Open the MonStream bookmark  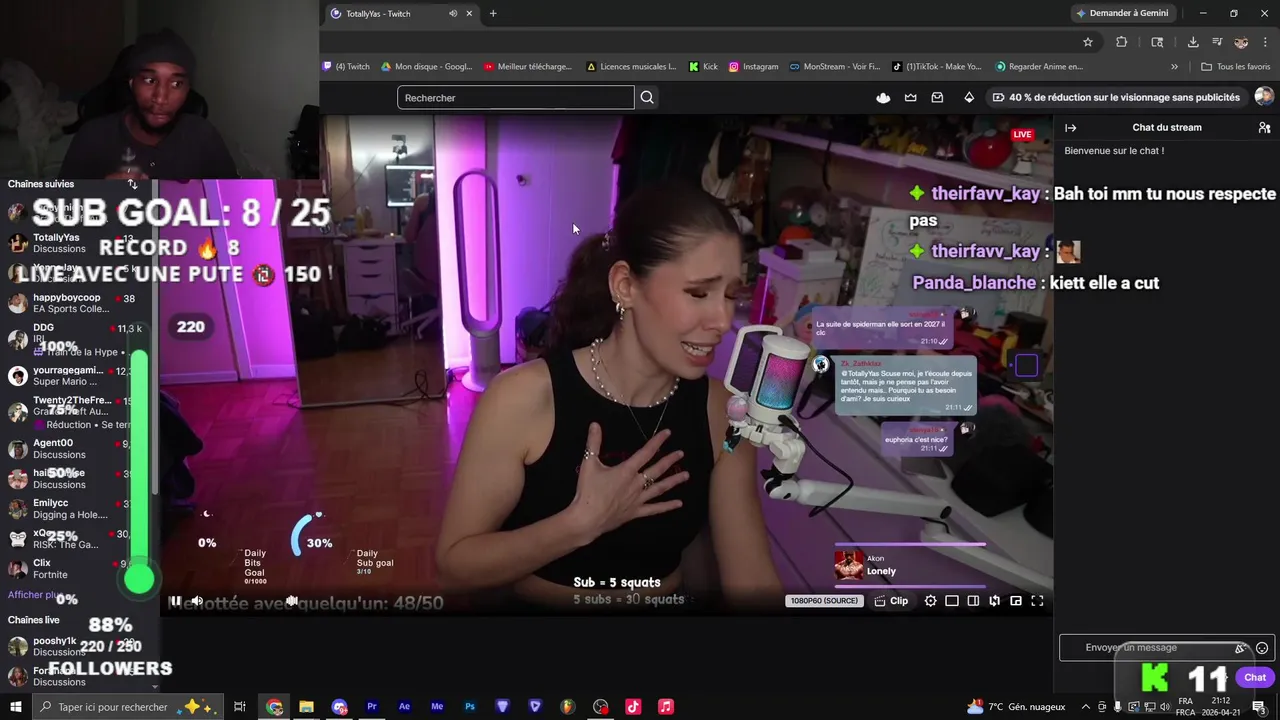tap(834, 67)
